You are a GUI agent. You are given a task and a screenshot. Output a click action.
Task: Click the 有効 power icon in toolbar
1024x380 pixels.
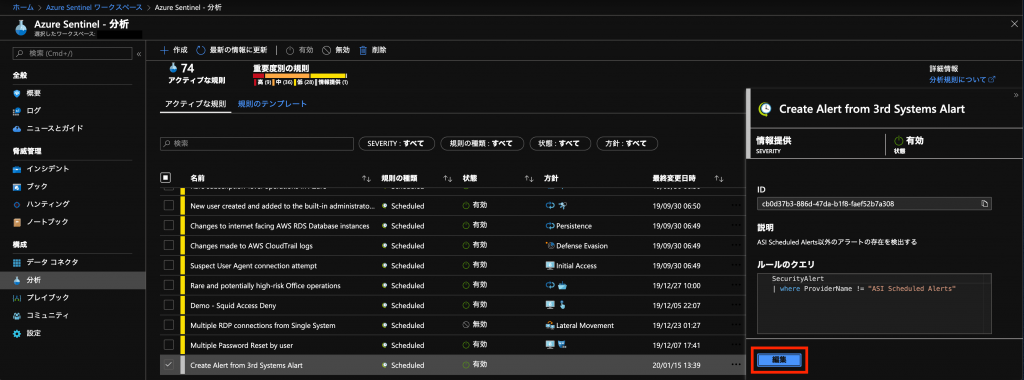[x=291, y=50]
